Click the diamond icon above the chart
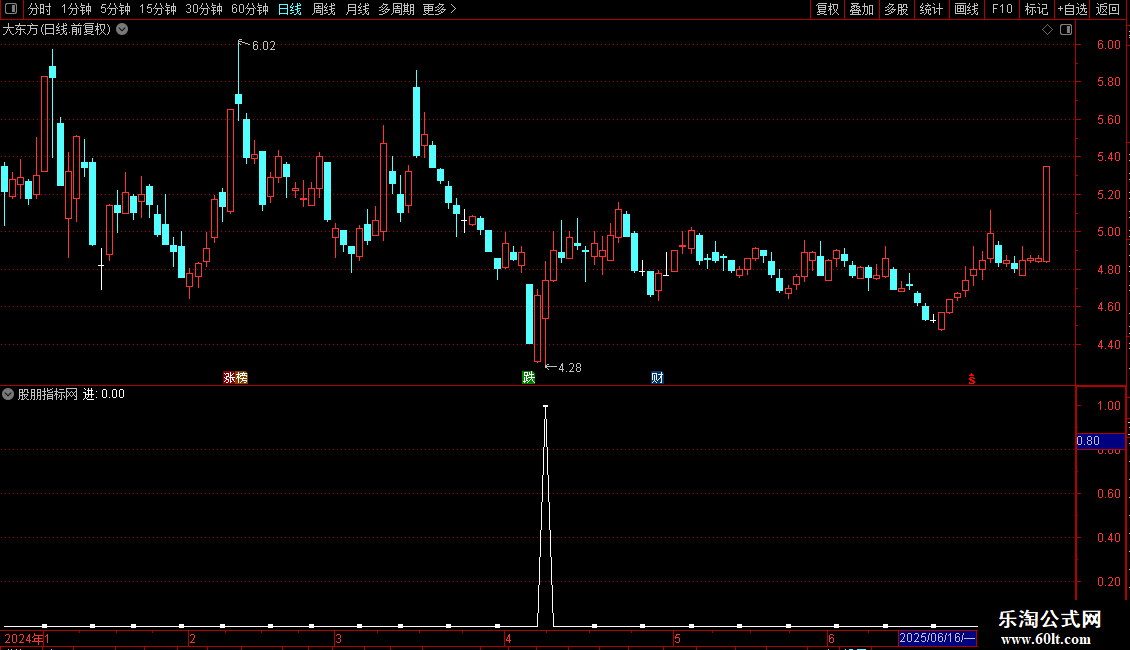This screenshot has width=1130, height=650. tap(1048, 30)
